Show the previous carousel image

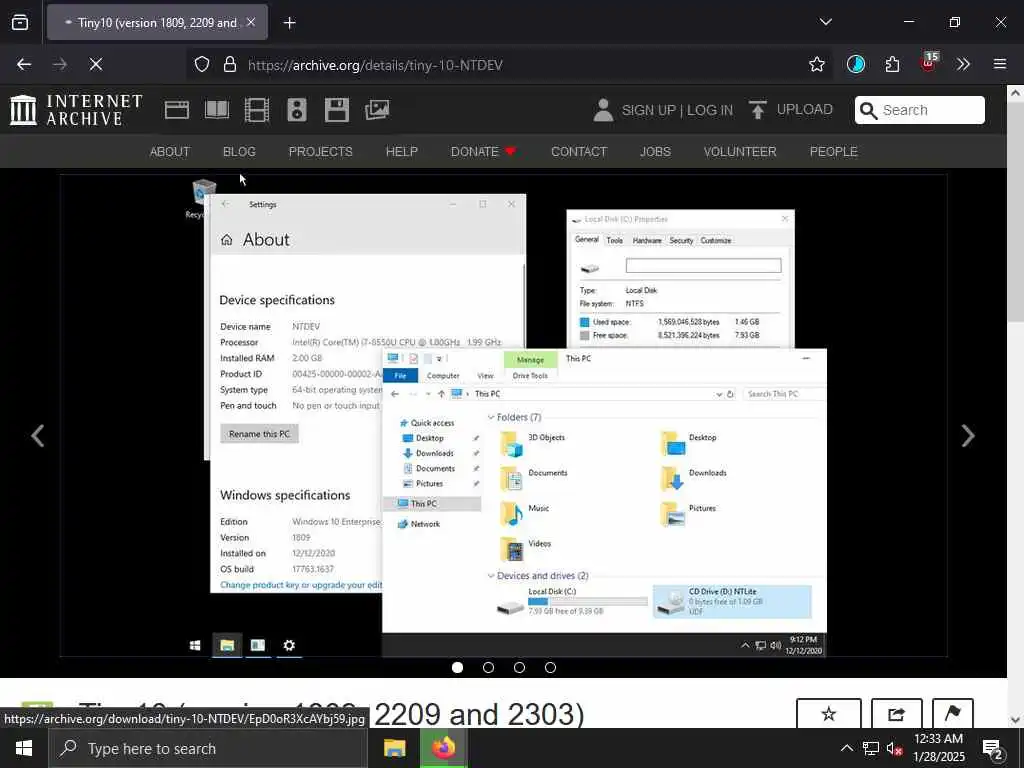click(38, 436)
